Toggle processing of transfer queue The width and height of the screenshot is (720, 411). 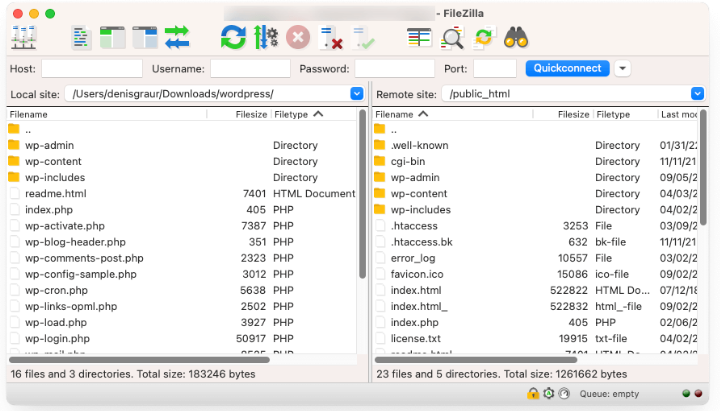pyautogui.click(x=266, y=37)
